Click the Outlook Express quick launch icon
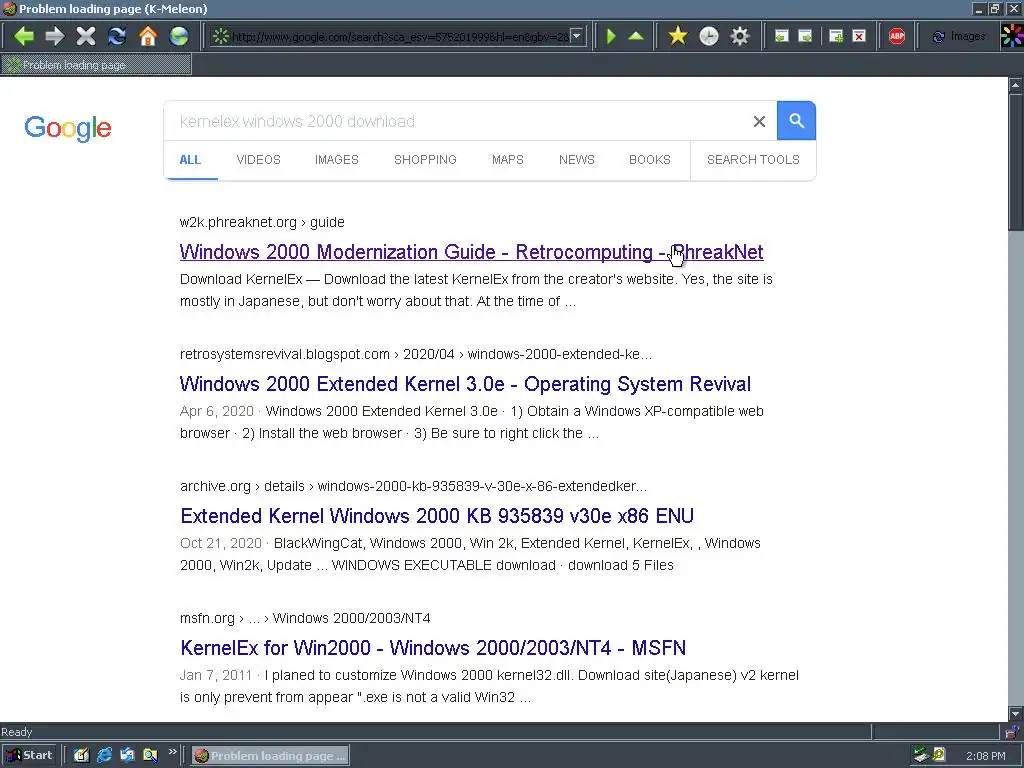 tap(127, 756)
